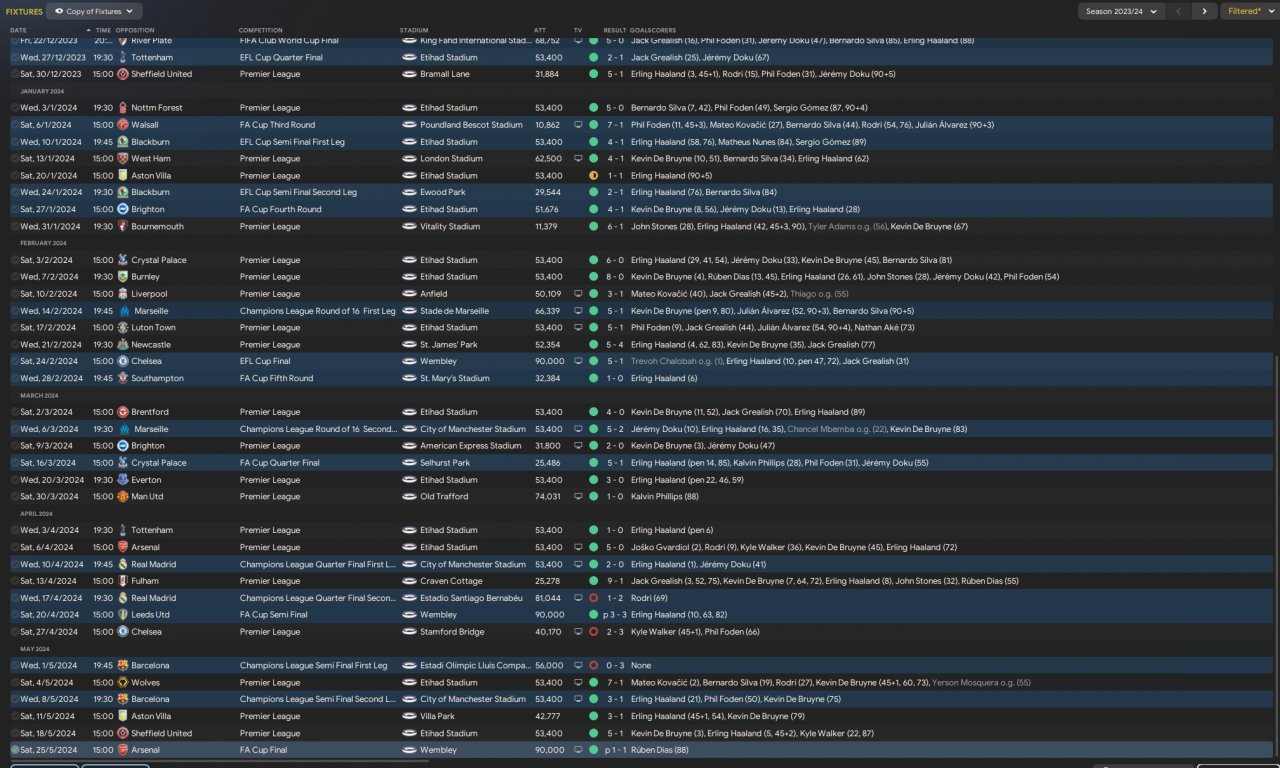Open the Estadio Santiago Bernabéu stadium link
1280x768 pixels.
(x=472, y=598)
